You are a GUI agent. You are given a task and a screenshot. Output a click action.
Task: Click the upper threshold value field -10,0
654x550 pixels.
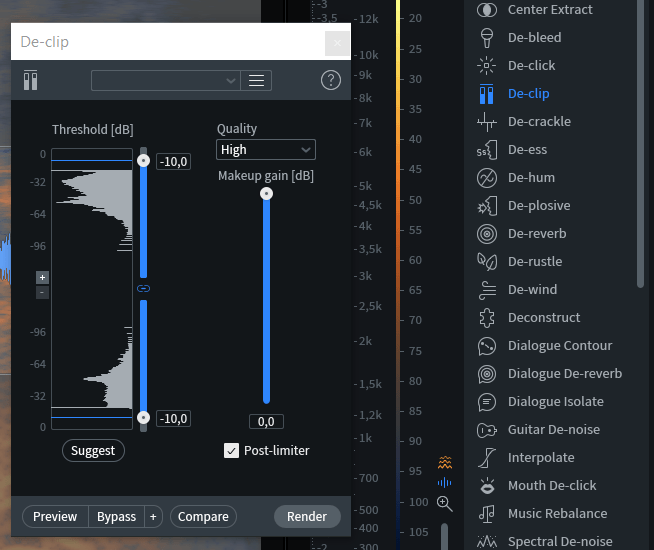pyautogui.click(x=174, y=162)
